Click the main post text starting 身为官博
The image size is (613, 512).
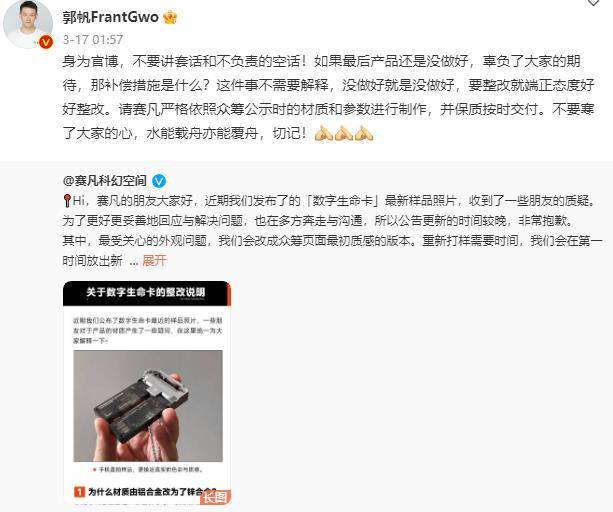(x=328, y=97)
